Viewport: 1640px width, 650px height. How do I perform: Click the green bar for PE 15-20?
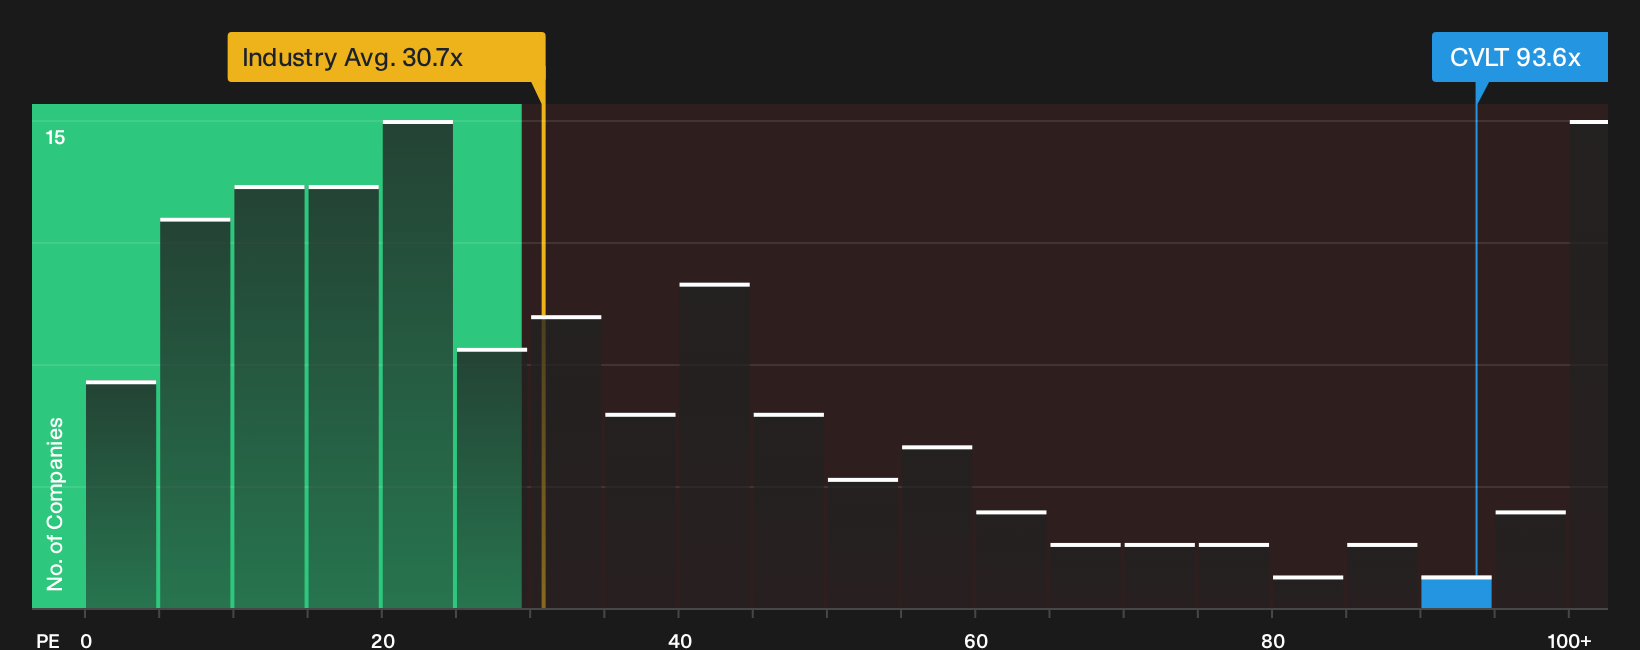coord(344,397)
